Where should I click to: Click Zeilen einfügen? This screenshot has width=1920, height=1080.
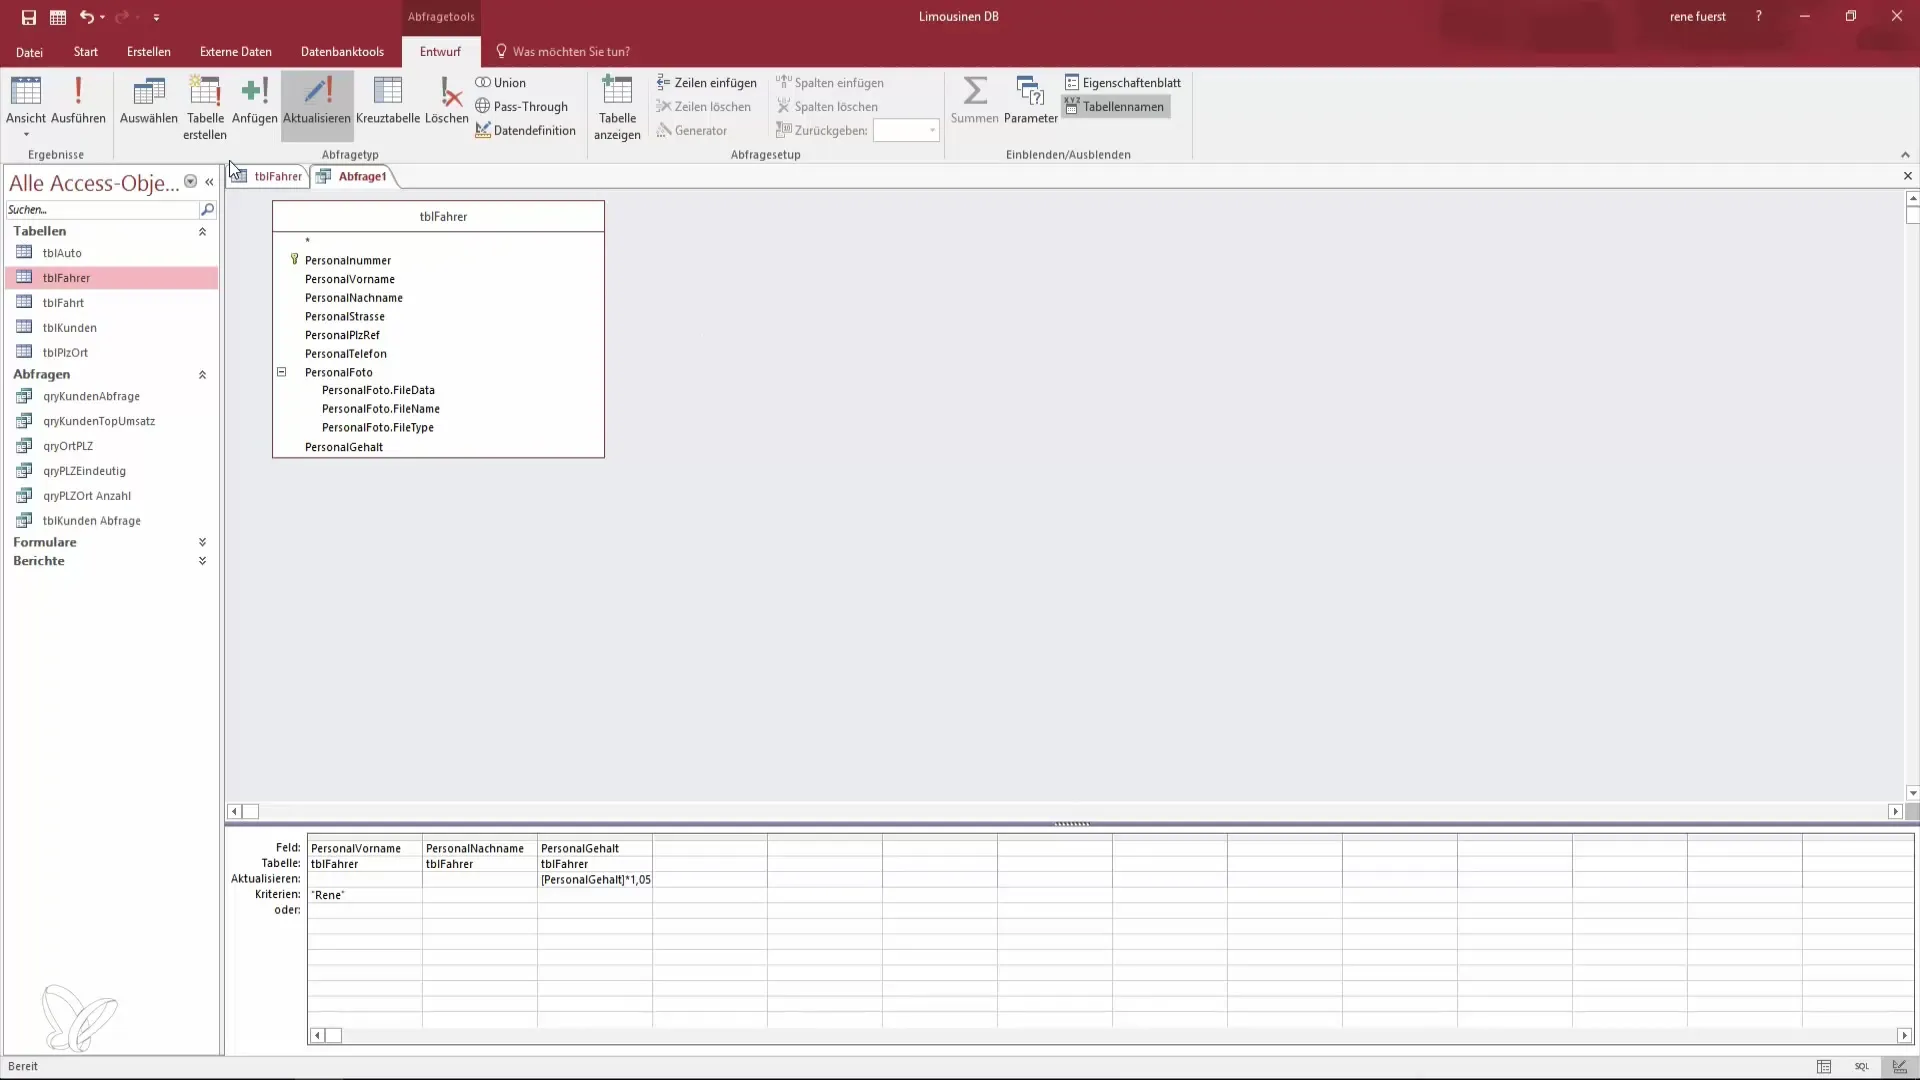[x=706, y=83]
